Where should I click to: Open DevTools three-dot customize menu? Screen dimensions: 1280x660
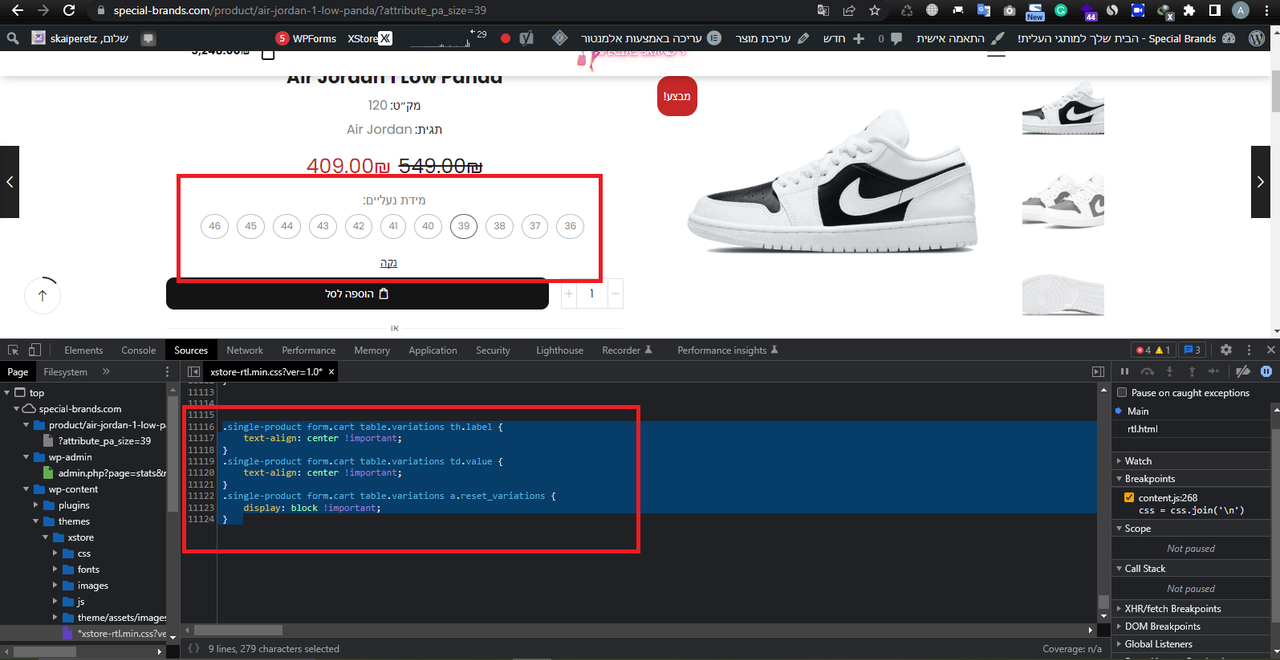point(1249,350)
